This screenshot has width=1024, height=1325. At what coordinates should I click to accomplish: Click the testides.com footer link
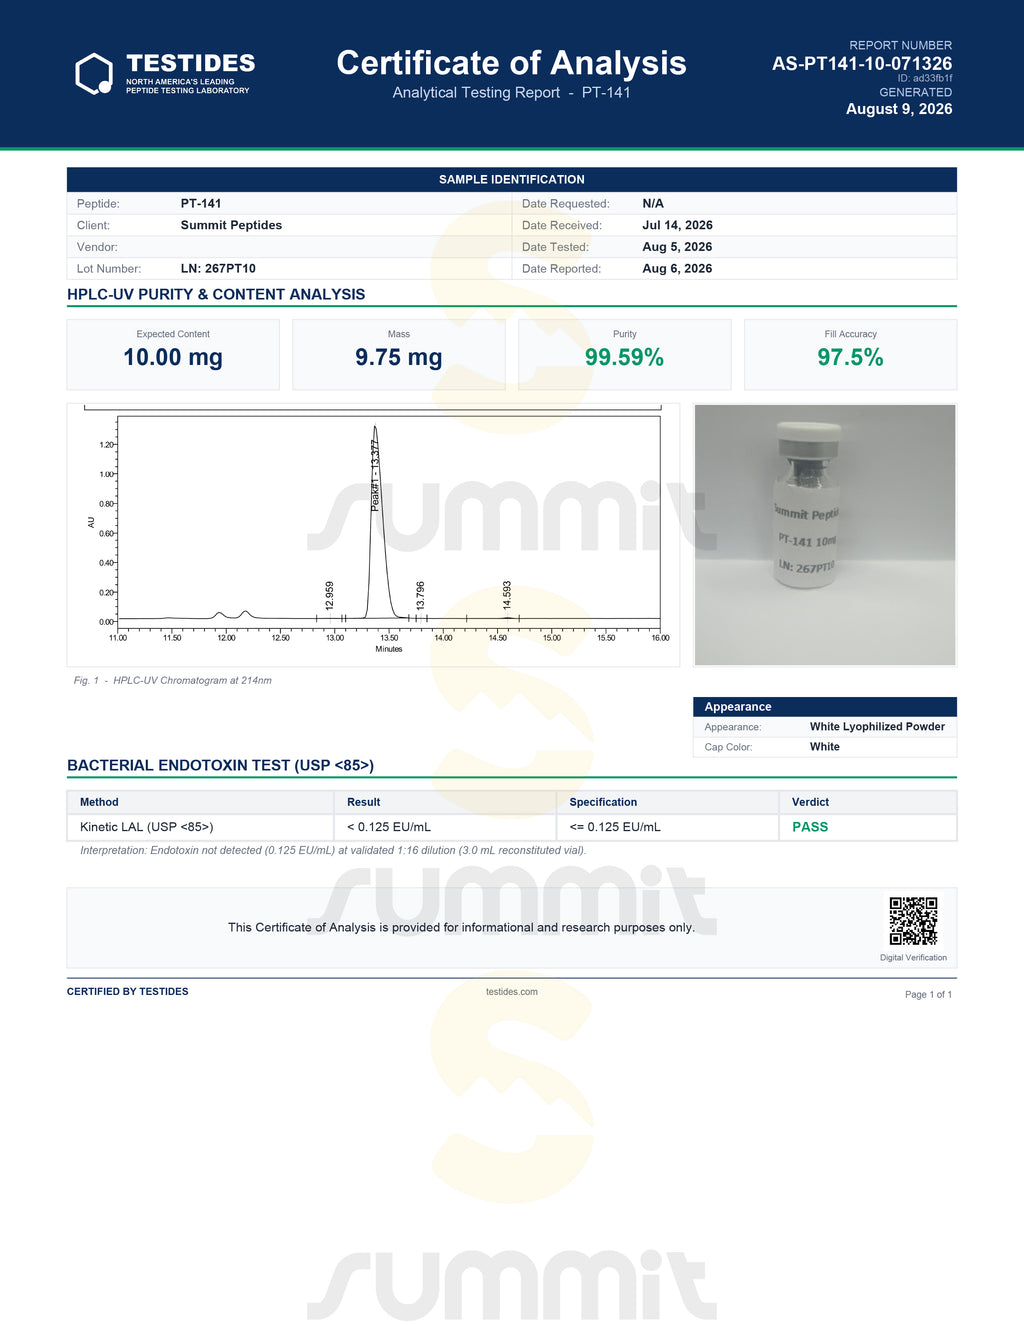point(512,992)
